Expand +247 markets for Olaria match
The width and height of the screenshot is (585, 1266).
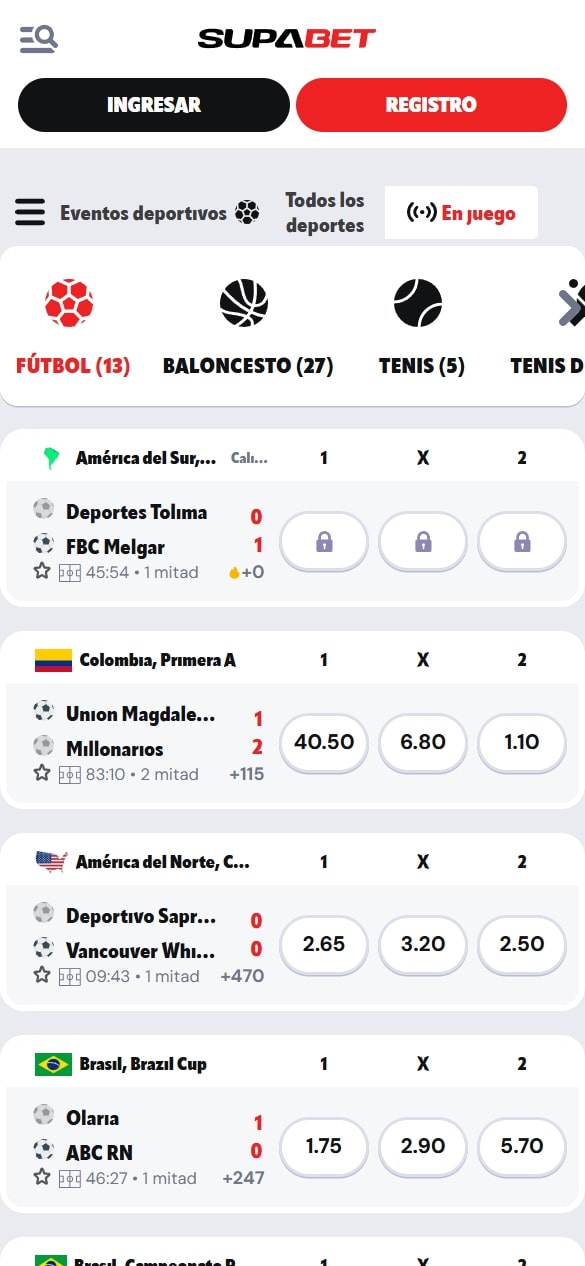click(244, 1178)
